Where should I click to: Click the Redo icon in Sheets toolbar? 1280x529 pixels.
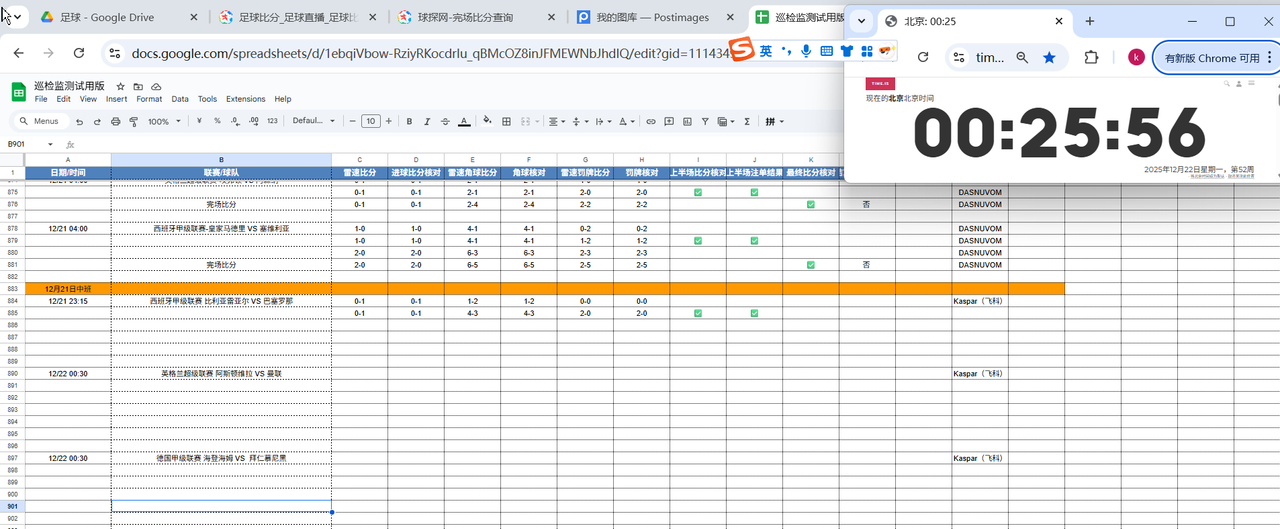click(98, 121)
